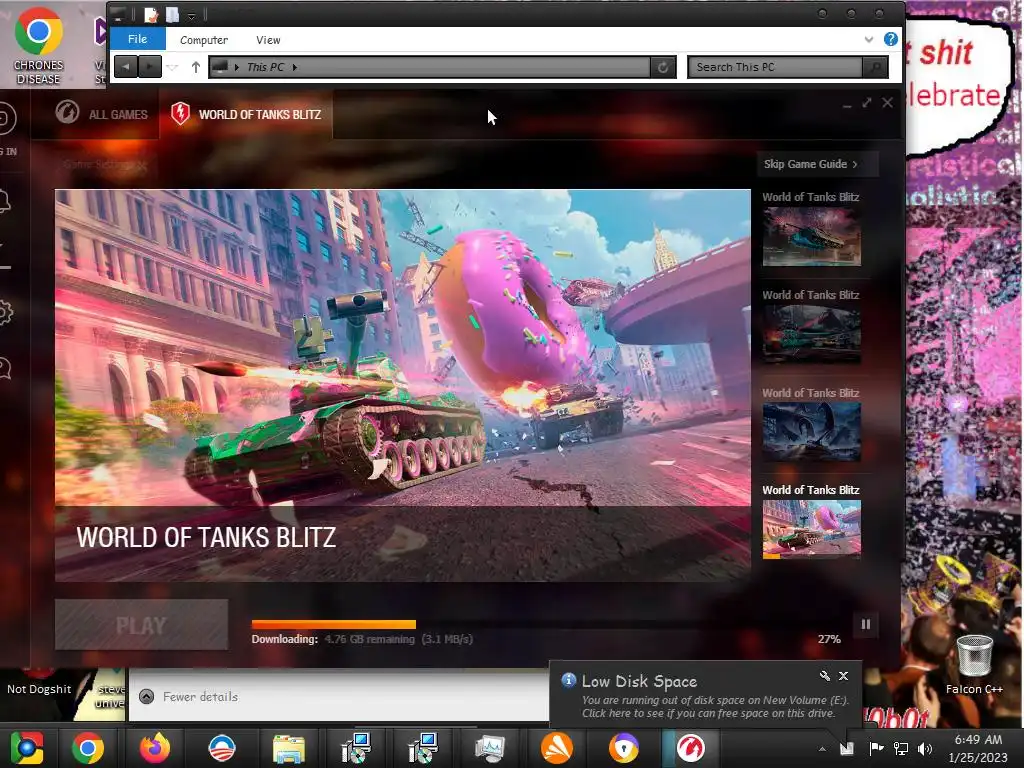The height and width of the screenshot is (768, 1024).
Task: Click the 4.76 GB remaining text
Action: (370, 639)
